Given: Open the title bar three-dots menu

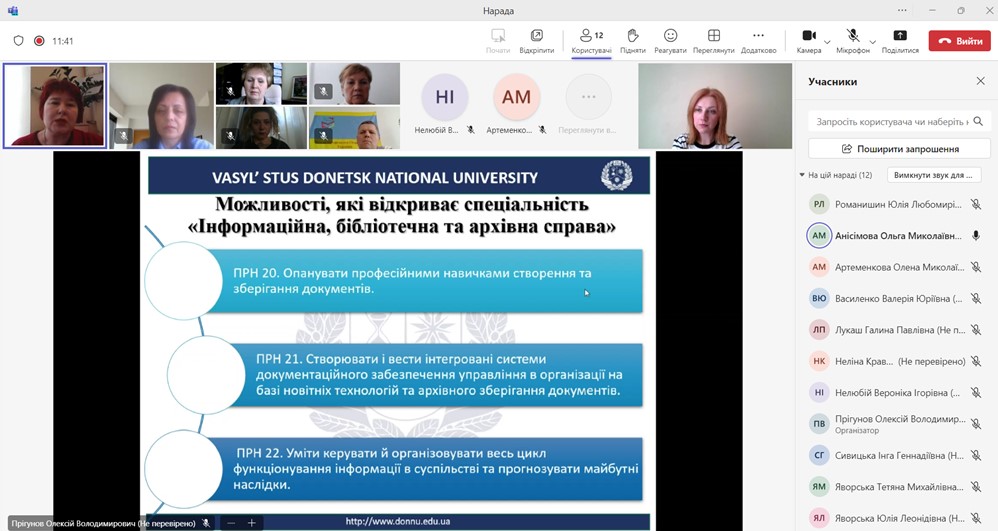Looking at the screenshot, I should tap(903, 10).
